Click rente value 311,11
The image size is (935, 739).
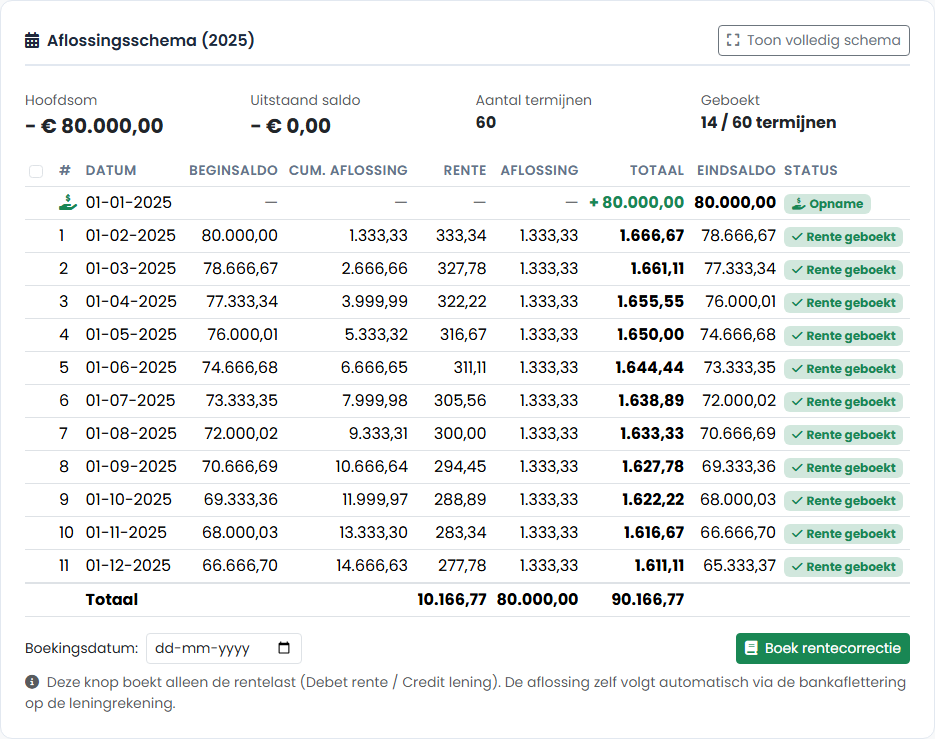tap(470, 367)
